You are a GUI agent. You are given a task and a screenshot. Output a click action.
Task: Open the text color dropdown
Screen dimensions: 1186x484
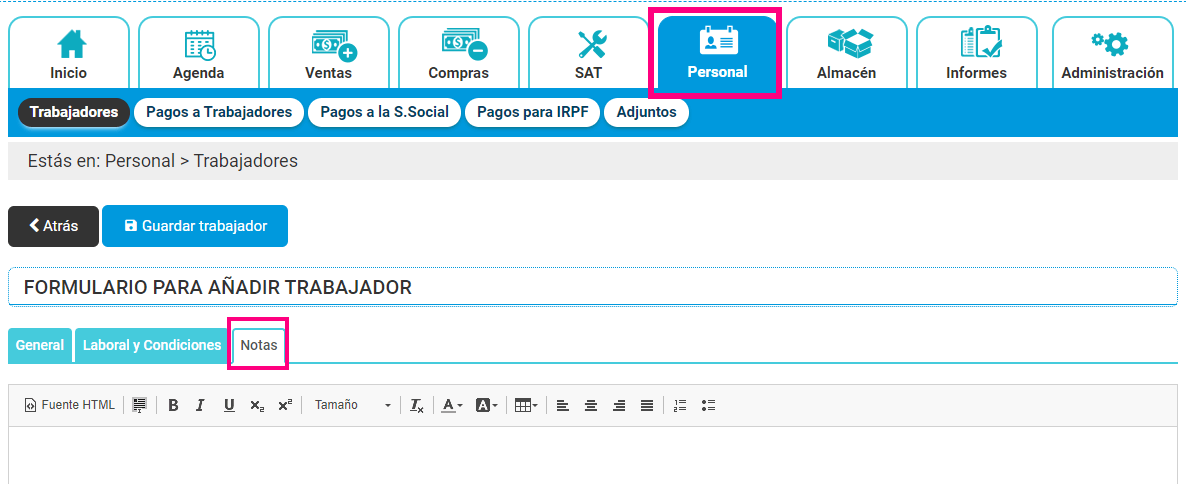pos(452,405)
